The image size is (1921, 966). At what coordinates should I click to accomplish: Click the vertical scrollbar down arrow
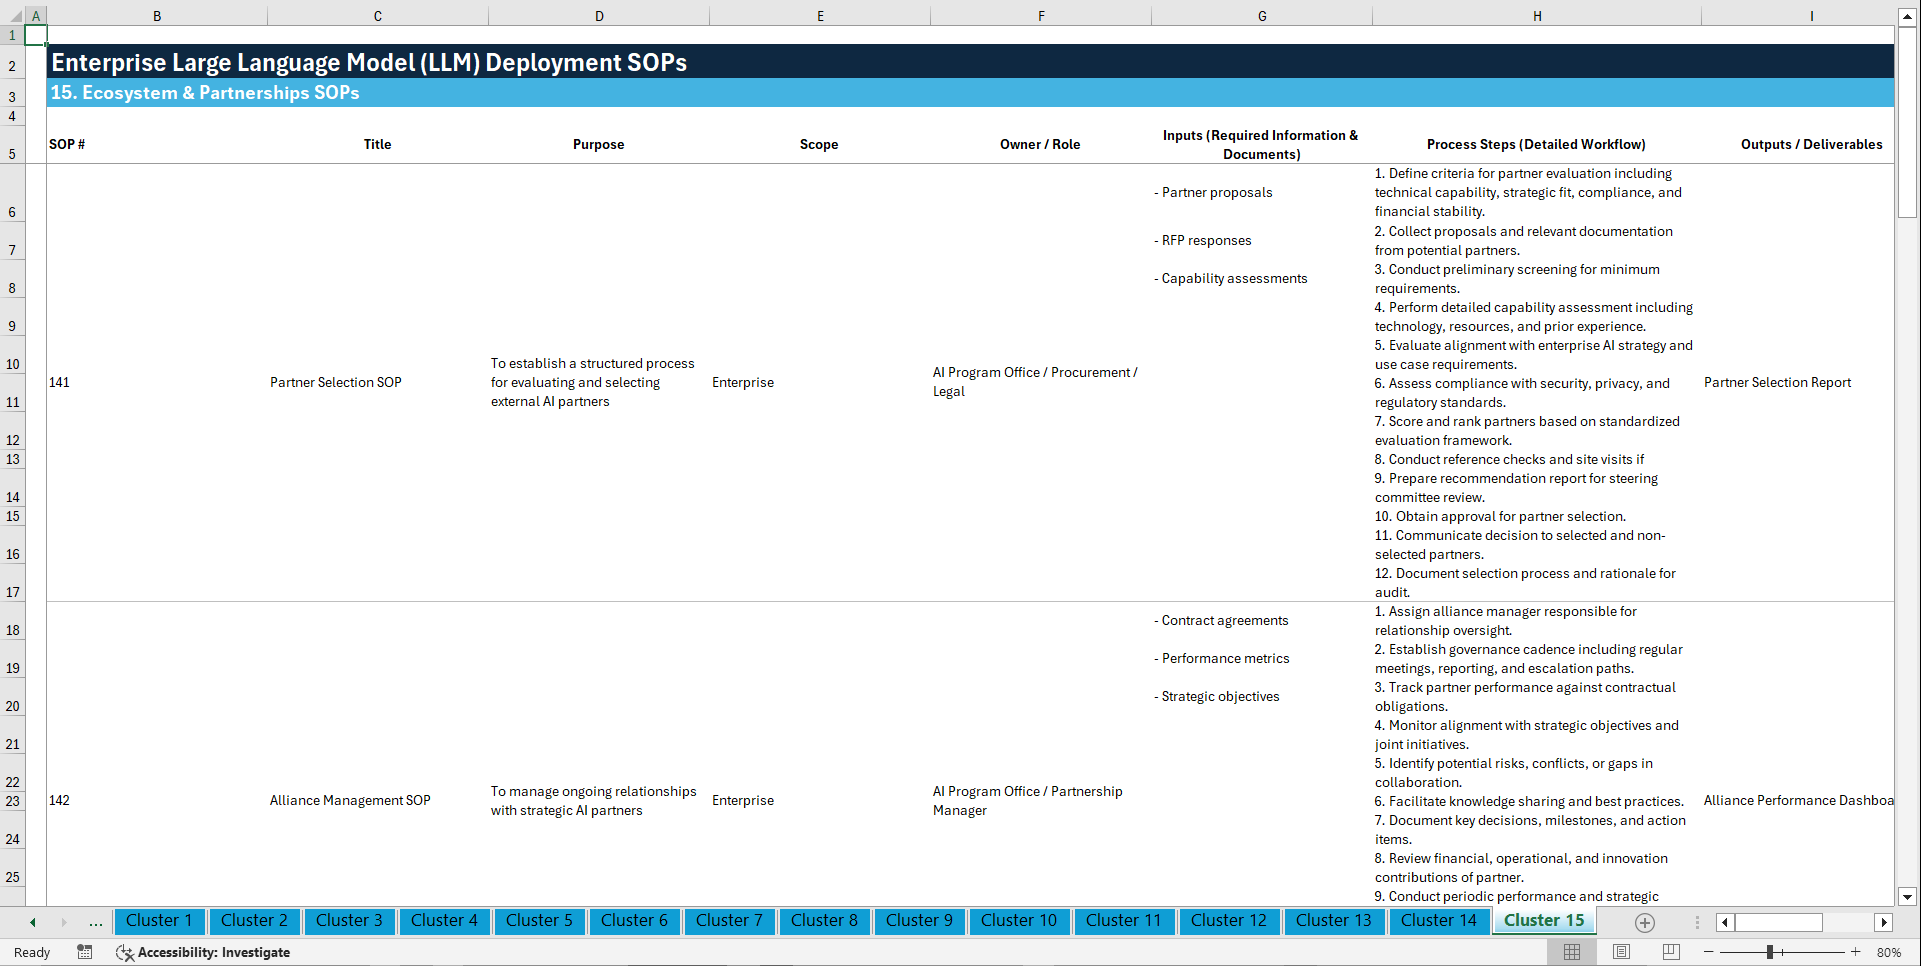(1908, 898)
